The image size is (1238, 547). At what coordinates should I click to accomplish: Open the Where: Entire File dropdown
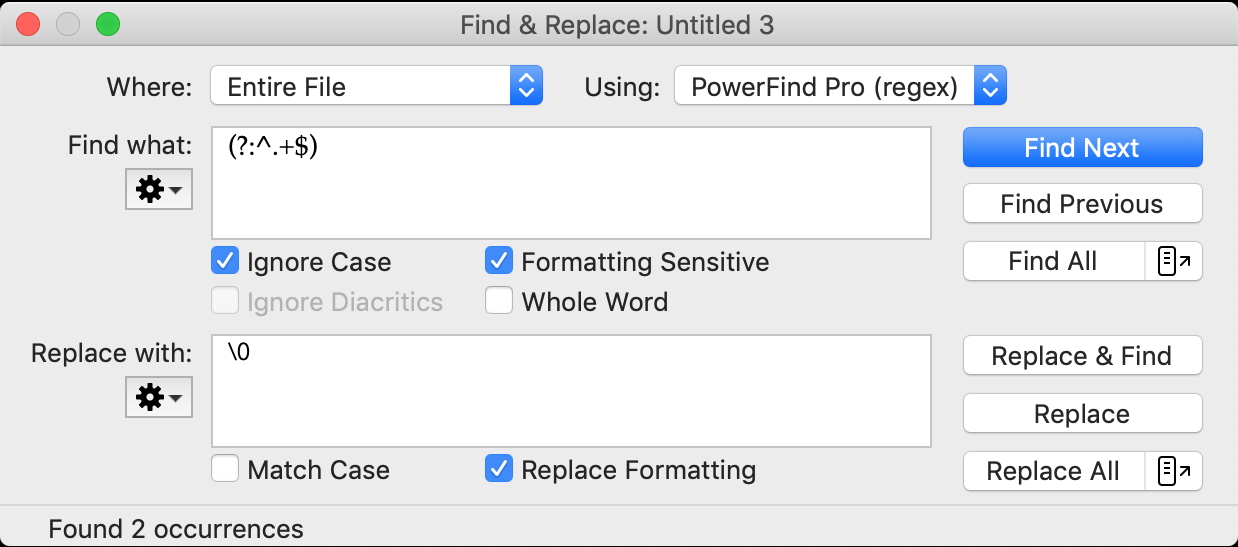click(x=360, y=86)
